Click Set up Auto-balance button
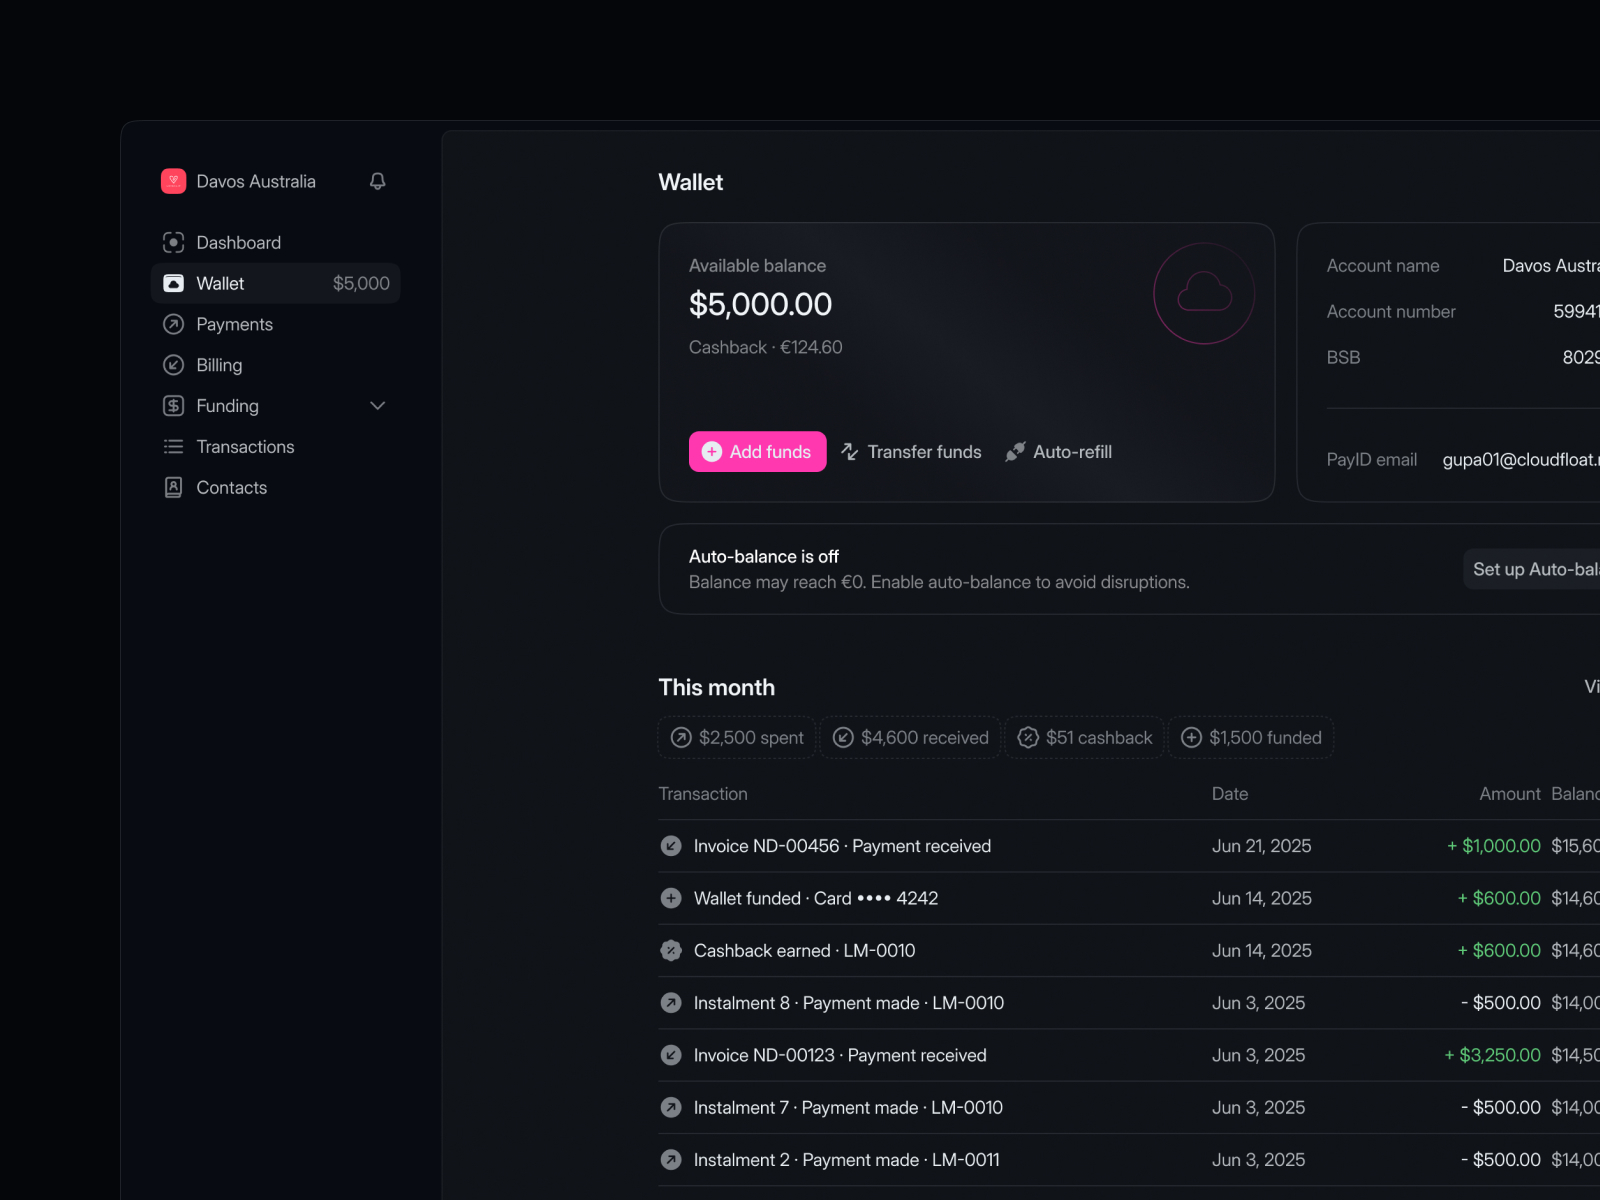1600x1200 pixels. point(1533,569)
